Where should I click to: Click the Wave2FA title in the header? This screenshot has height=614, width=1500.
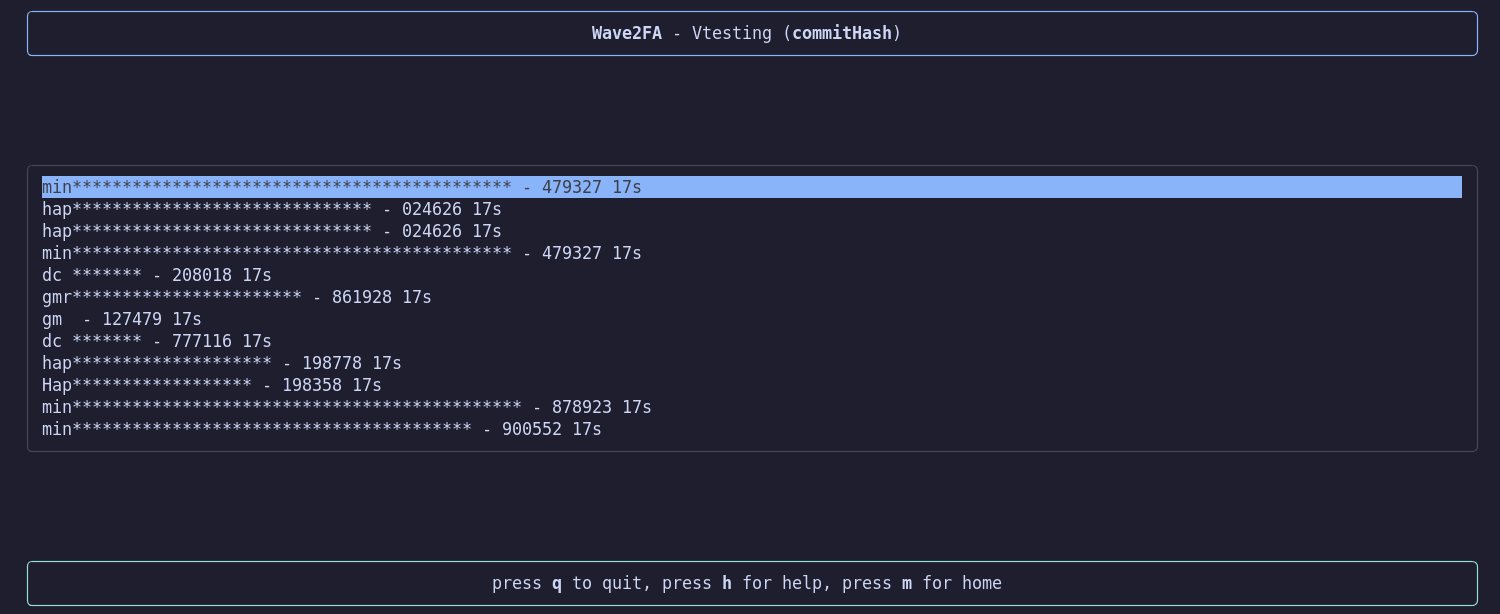pyautogui.click(x=626, y=33)
